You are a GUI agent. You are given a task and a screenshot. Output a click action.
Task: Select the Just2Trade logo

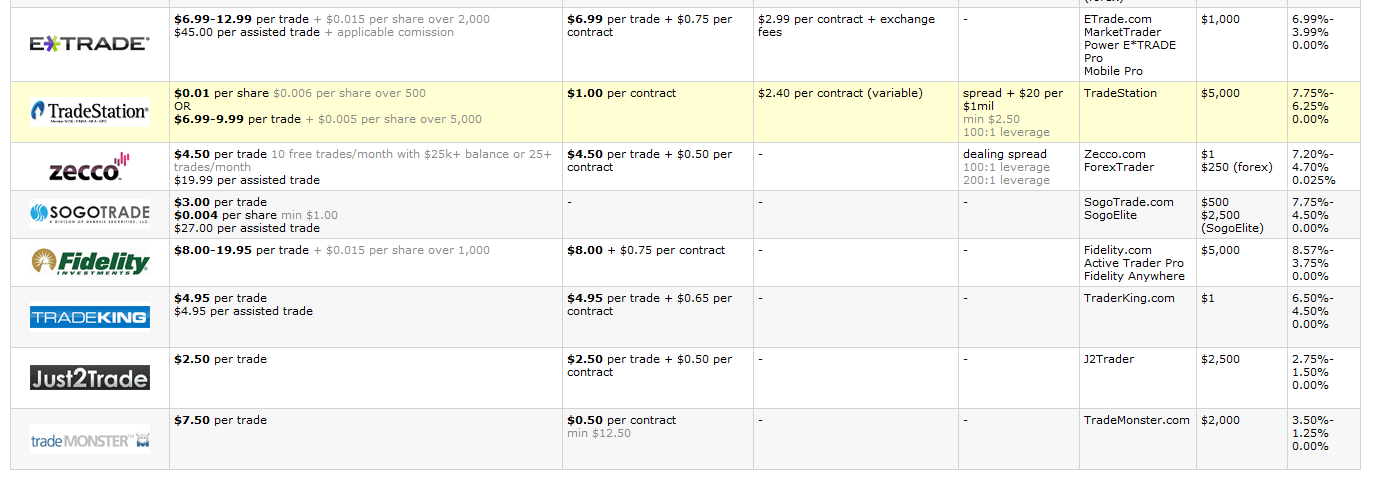click(89, 378)
